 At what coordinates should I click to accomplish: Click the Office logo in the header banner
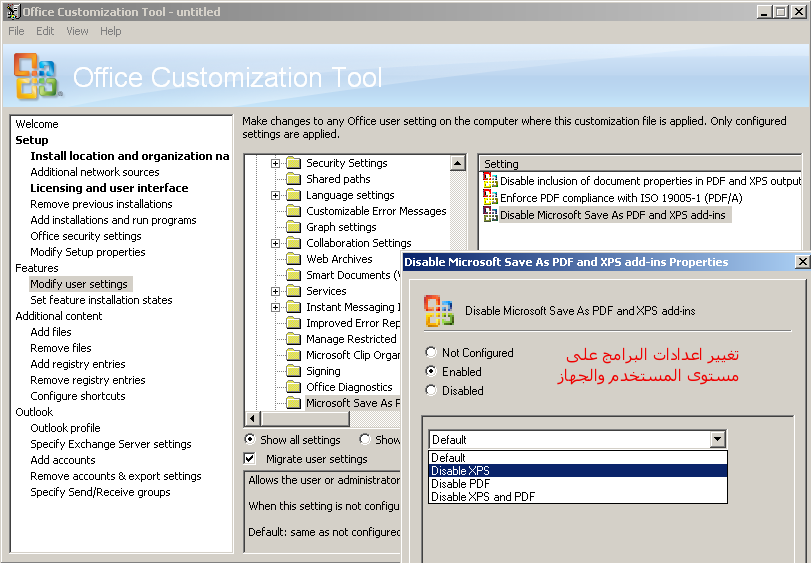click(x=37, y=77)
